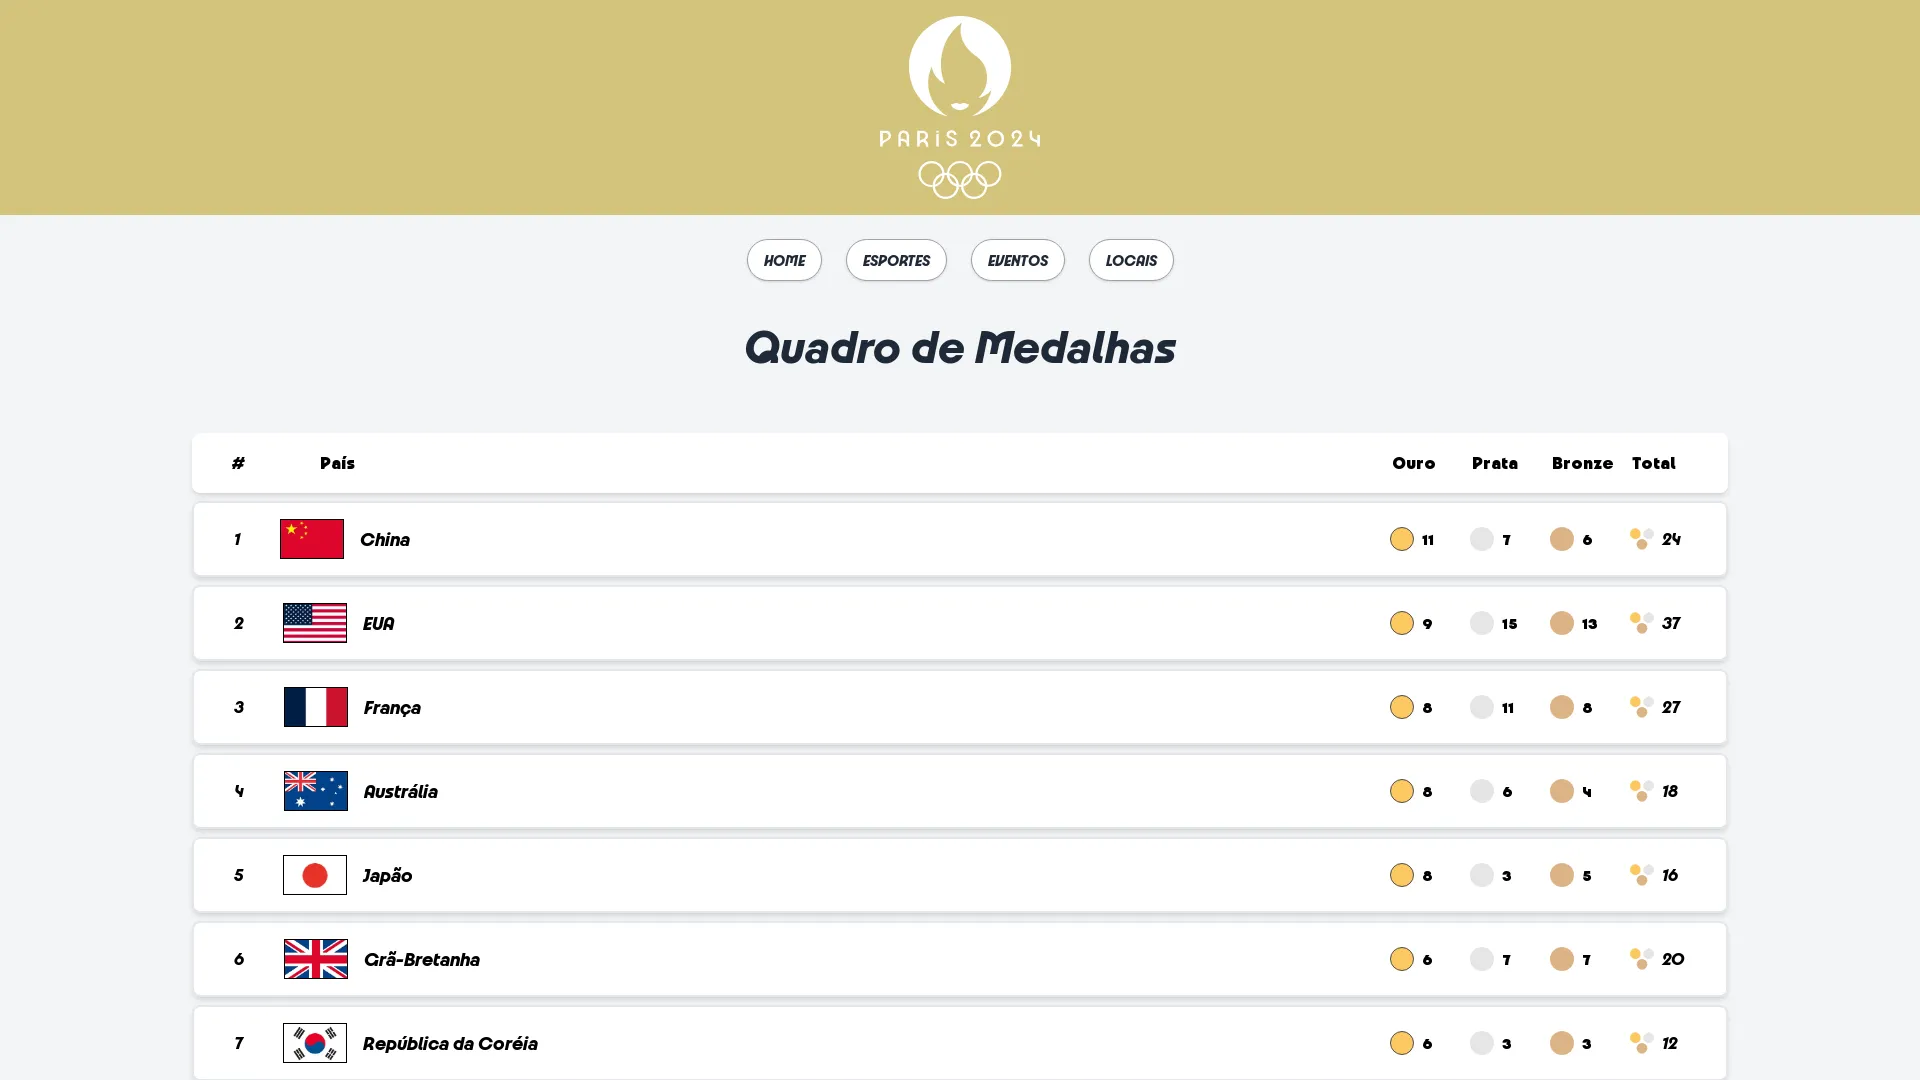Click Austrália's total medals icon
The width and height of the screenshot is (1920, 1080).
(x=1641, y=791)
